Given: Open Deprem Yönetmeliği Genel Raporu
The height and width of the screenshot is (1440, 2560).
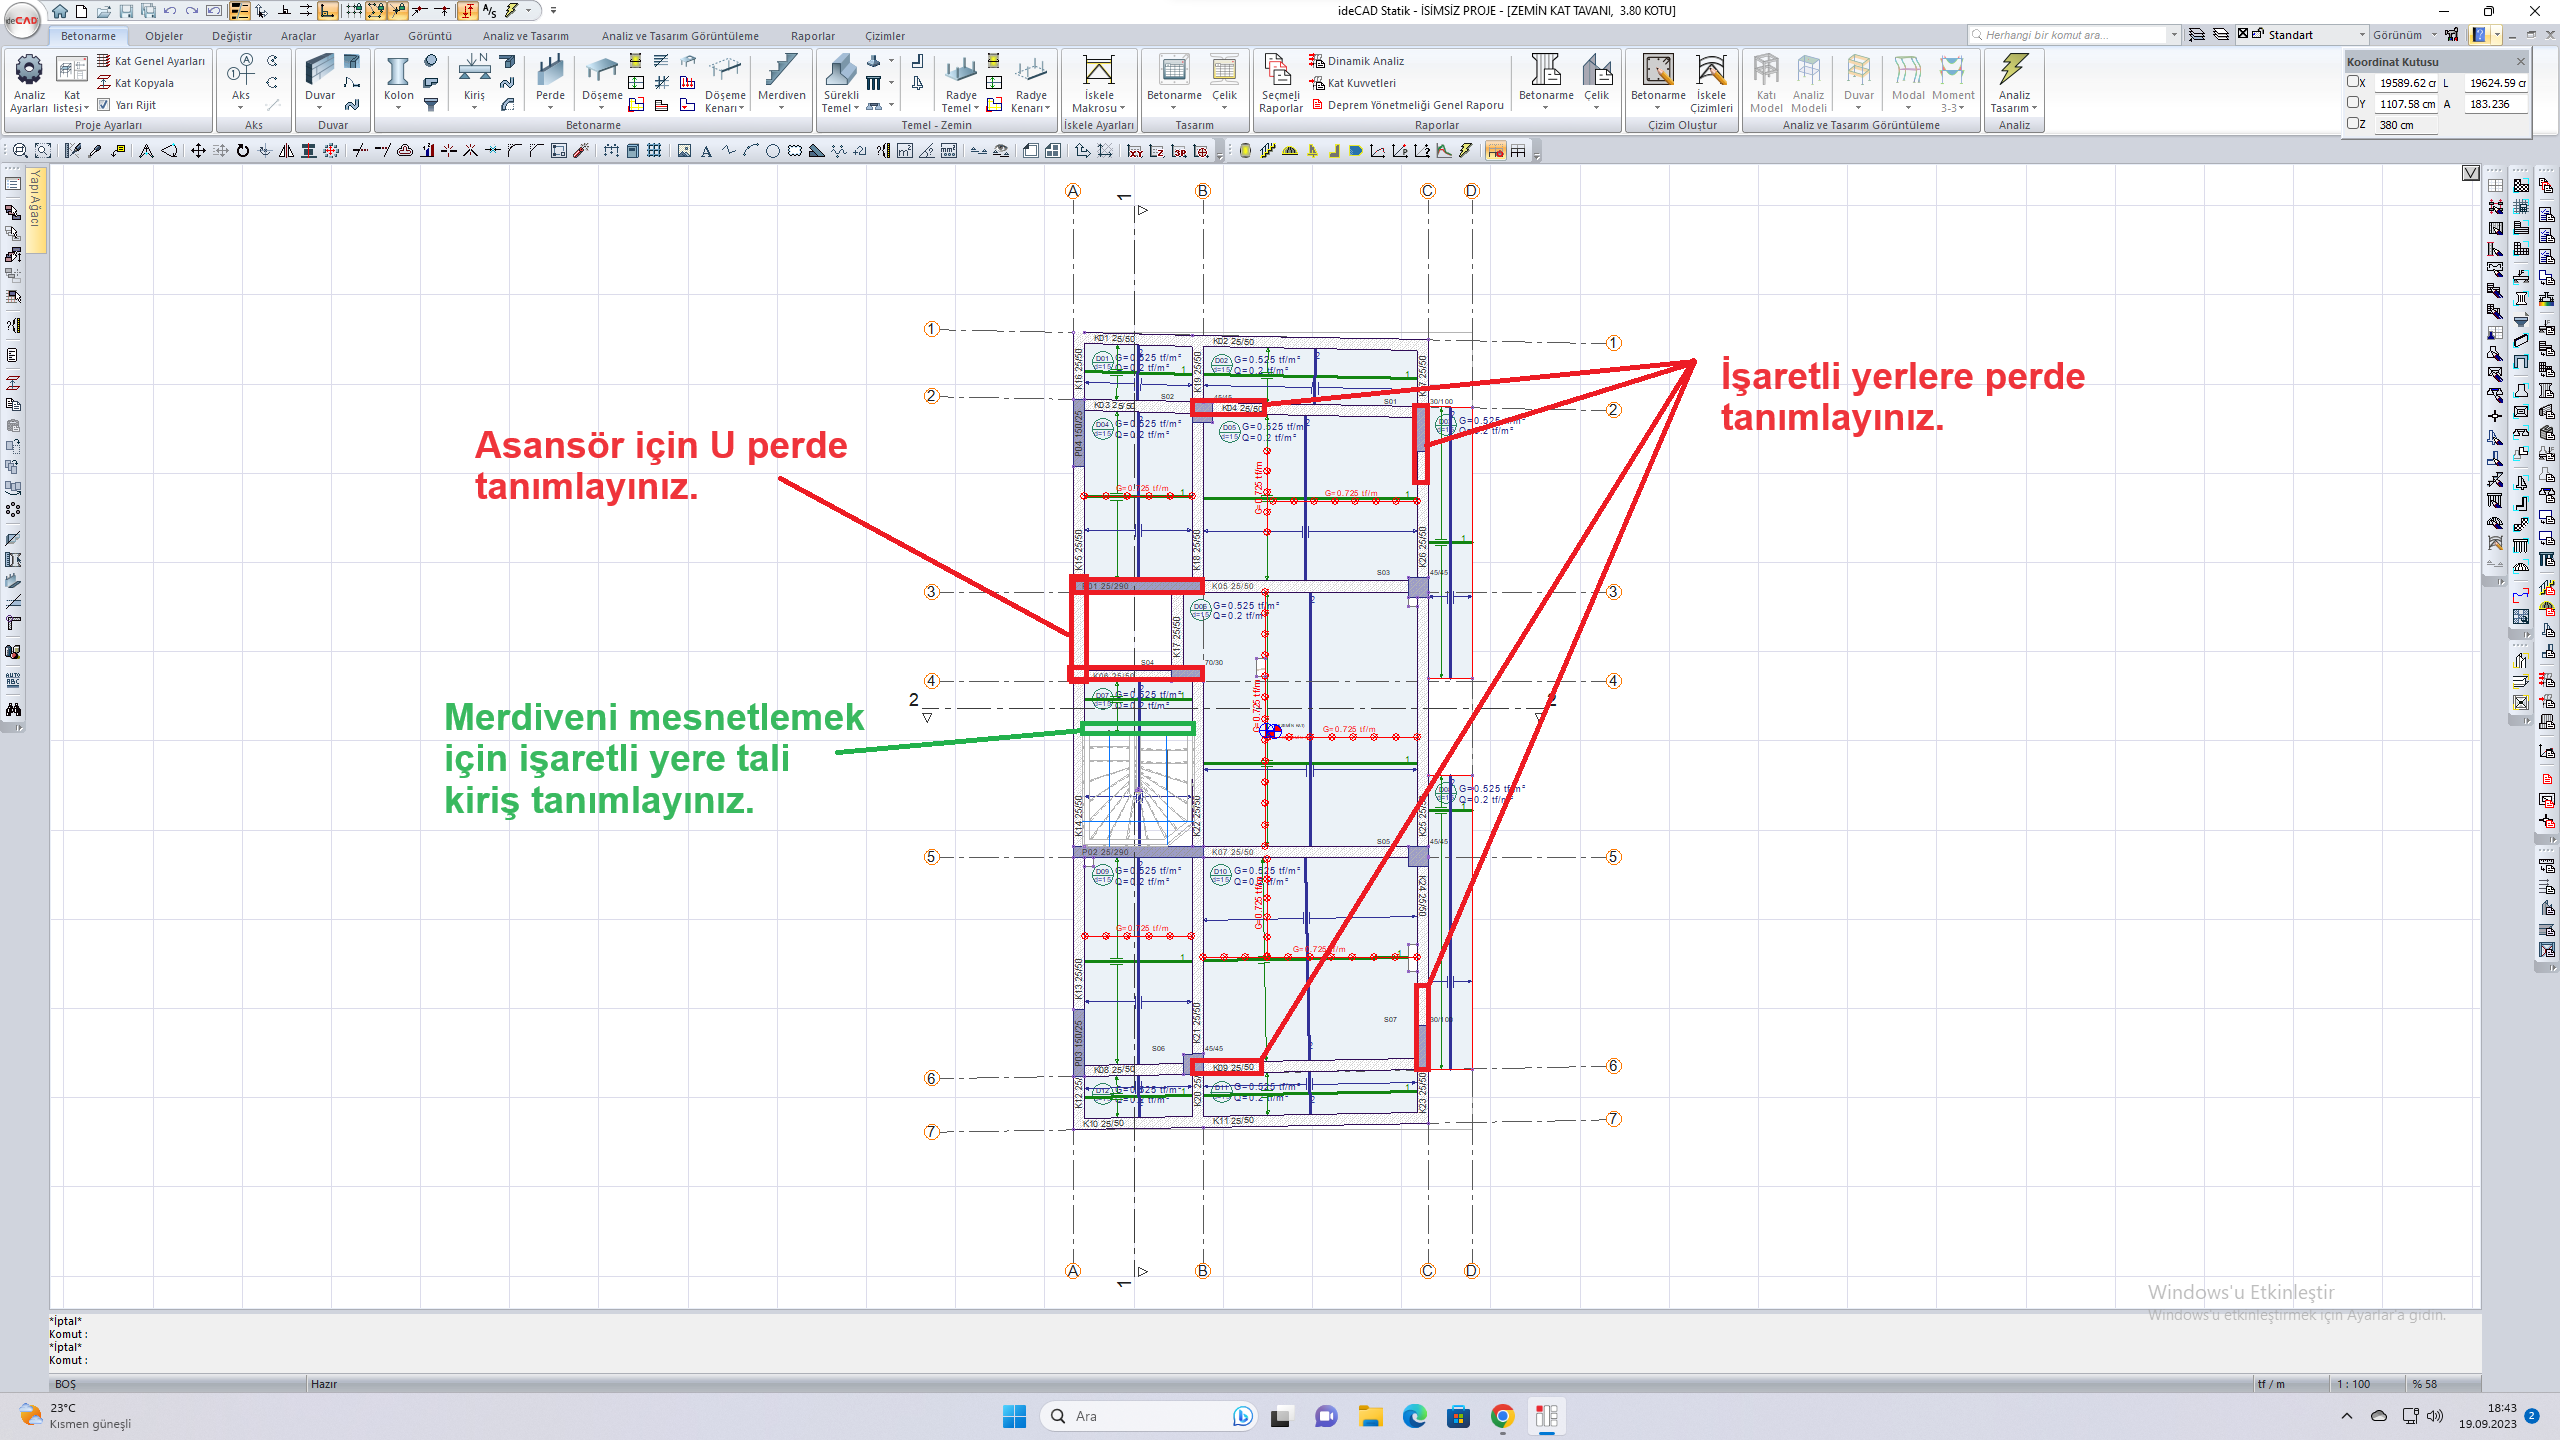Looking at the screenshot, I should click(x=1407, y=105).
